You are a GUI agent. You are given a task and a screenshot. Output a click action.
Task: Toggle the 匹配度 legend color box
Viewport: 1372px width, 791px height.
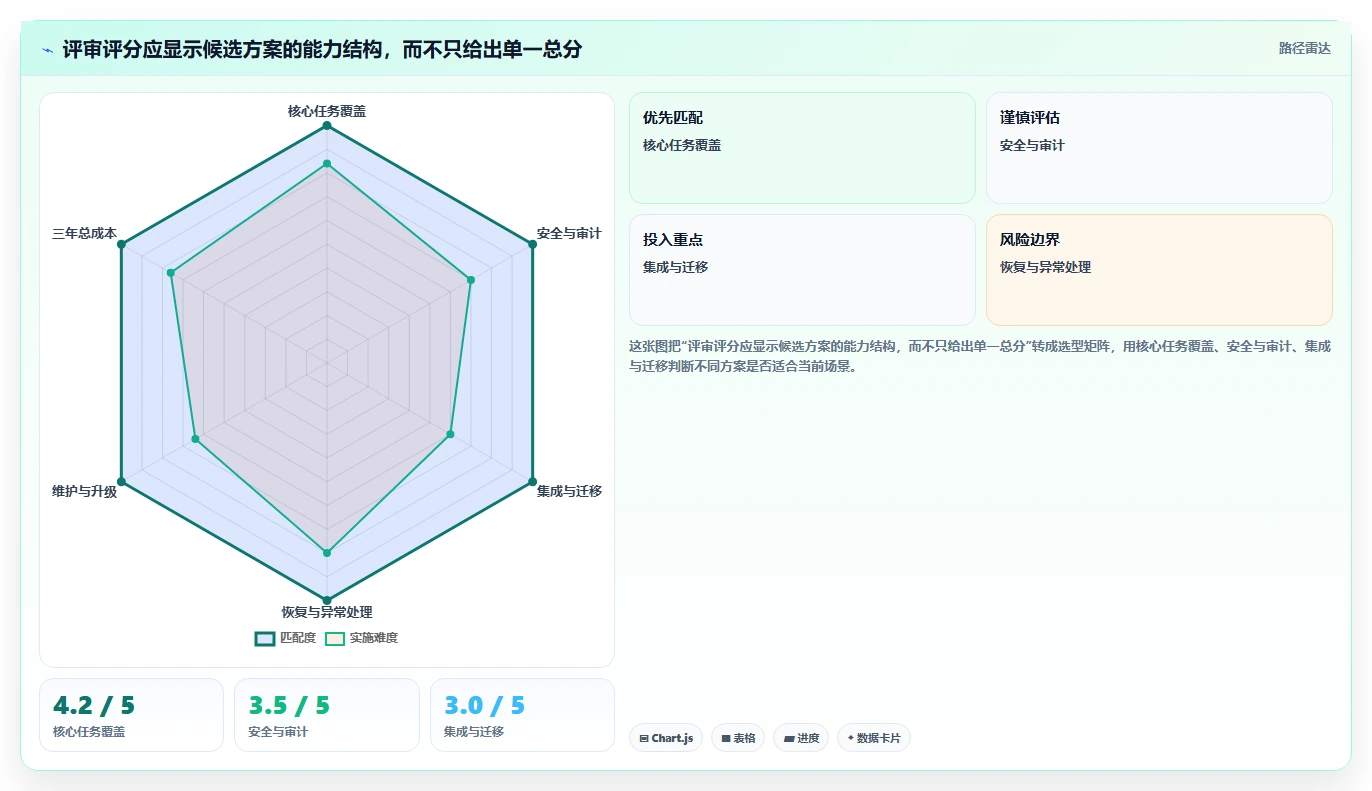265,638
